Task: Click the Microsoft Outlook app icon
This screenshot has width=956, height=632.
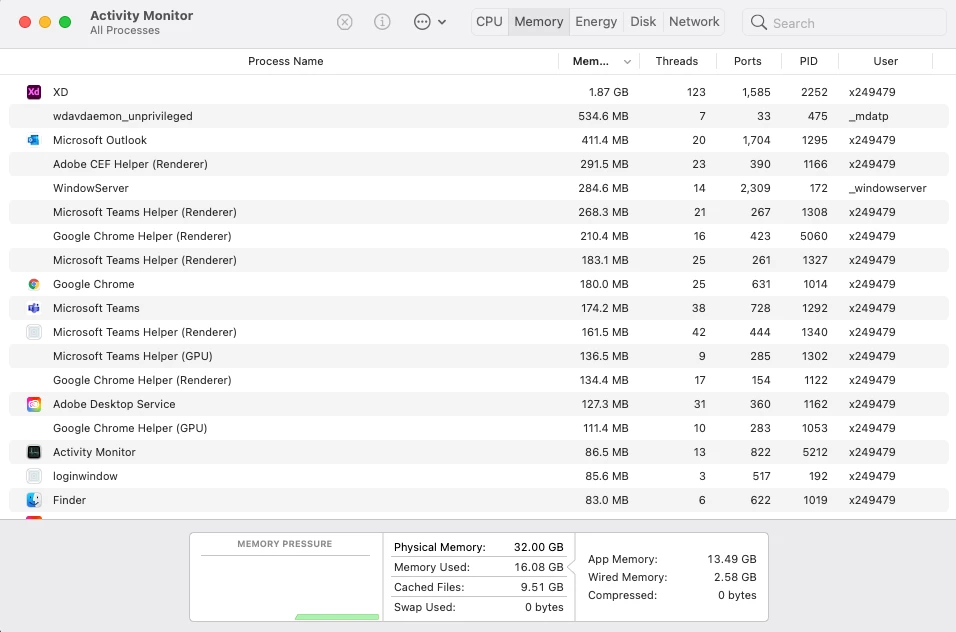Action: [x=34, y=140]
